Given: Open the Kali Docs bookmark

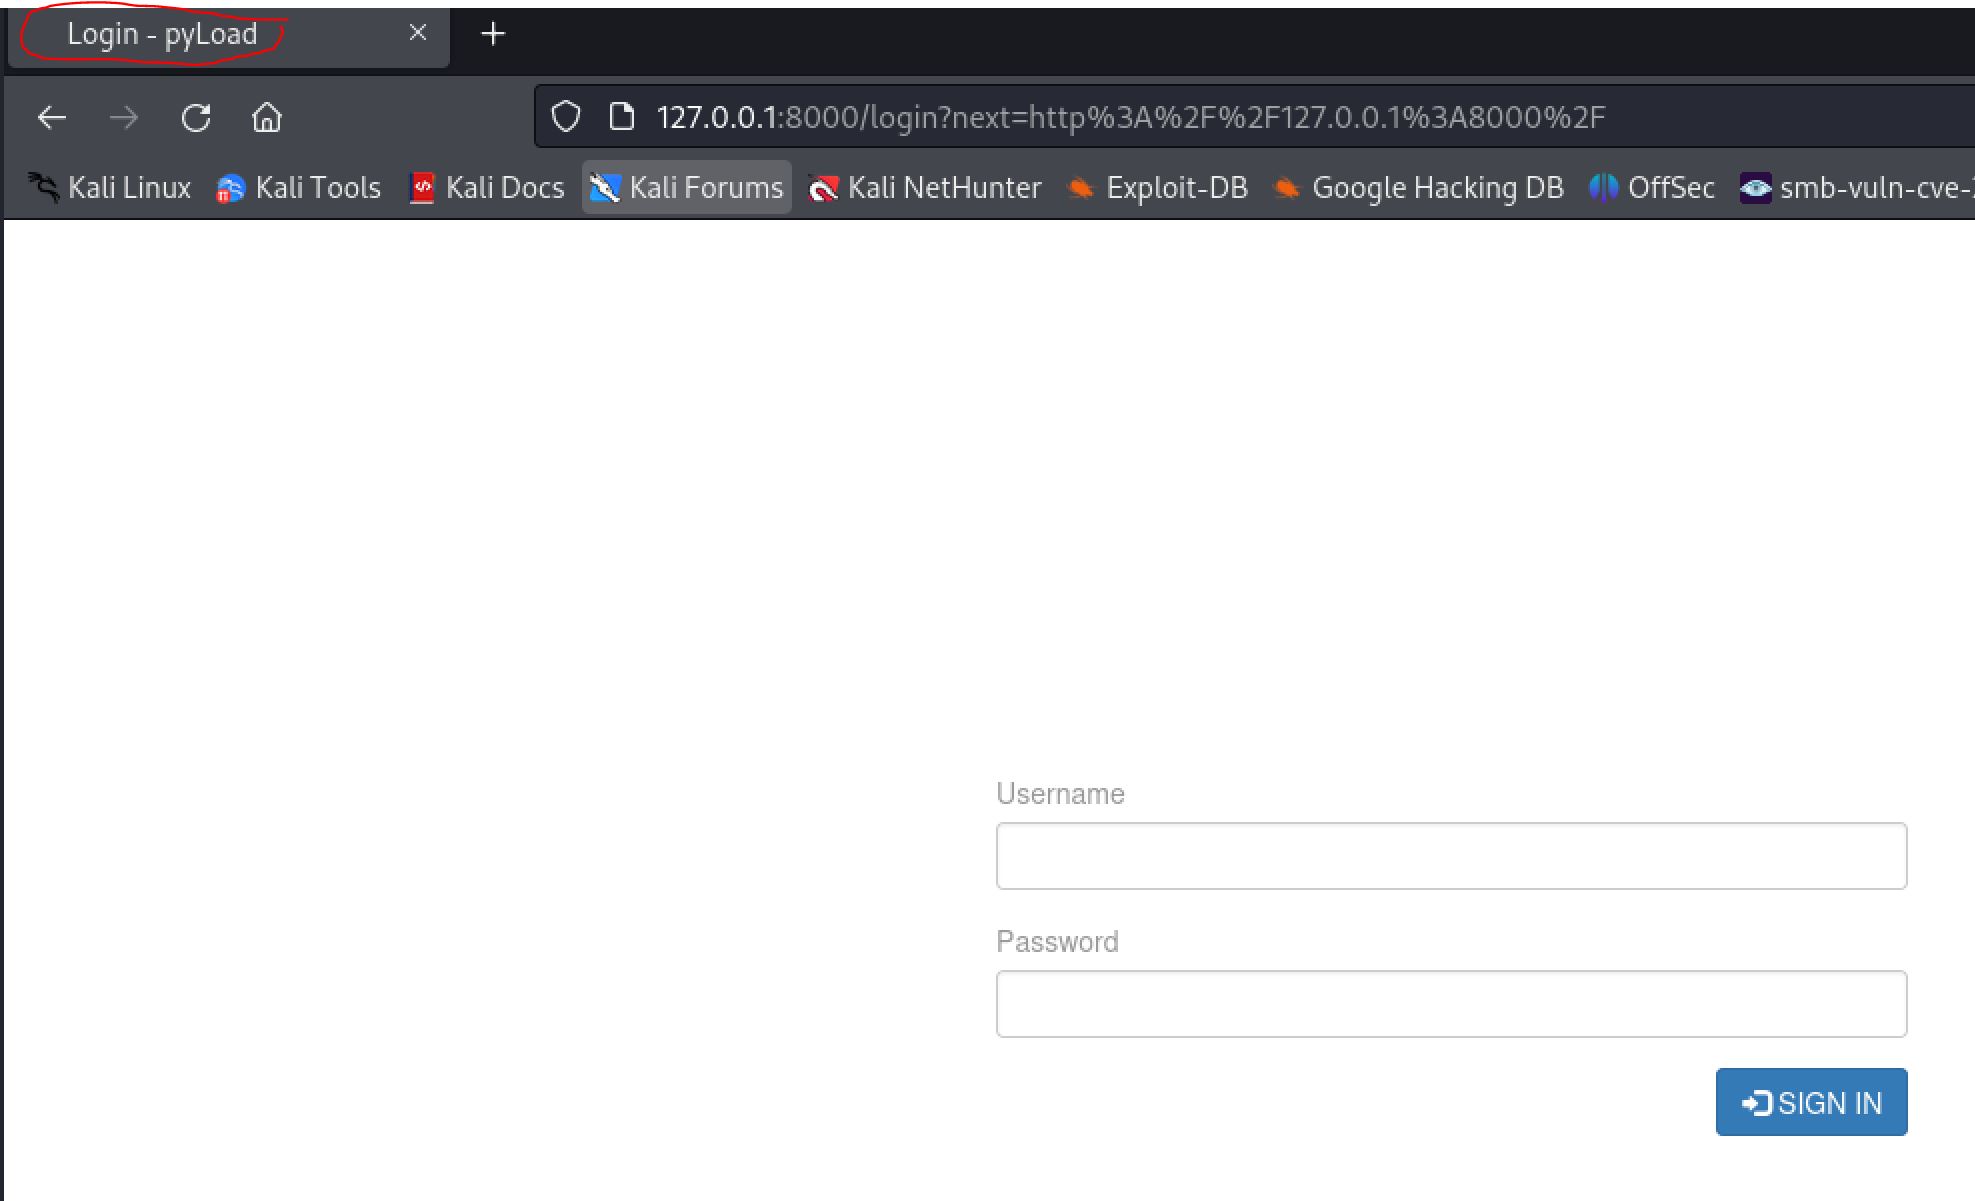Looking at the screenshot, I should coord(488,188).
